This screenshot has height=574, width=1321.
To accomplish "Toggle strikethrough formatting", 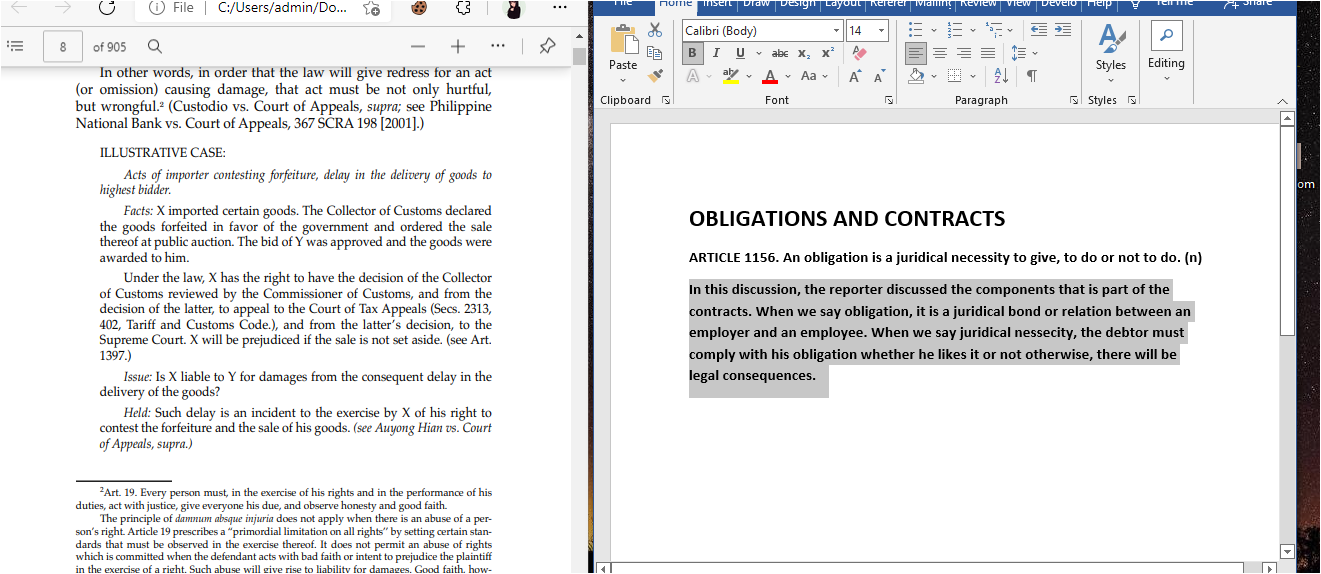I will pyautogui.click(x=780, y=53).
